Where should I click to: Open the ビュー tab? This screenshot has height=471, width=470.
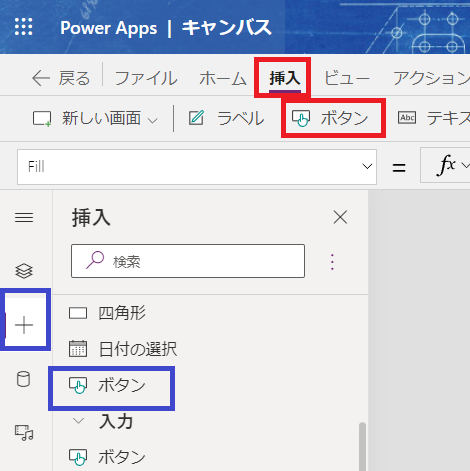coord(347,78)
